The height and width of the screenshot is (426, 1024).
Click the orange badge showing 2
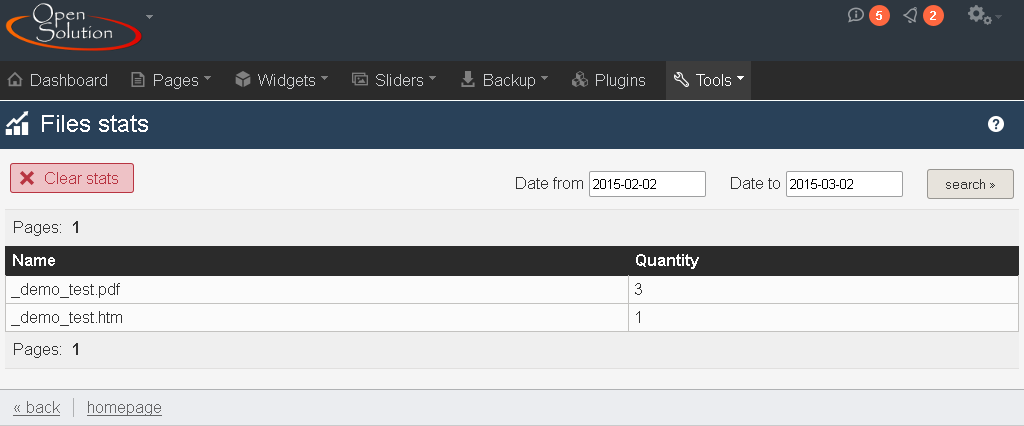(933, 16)
